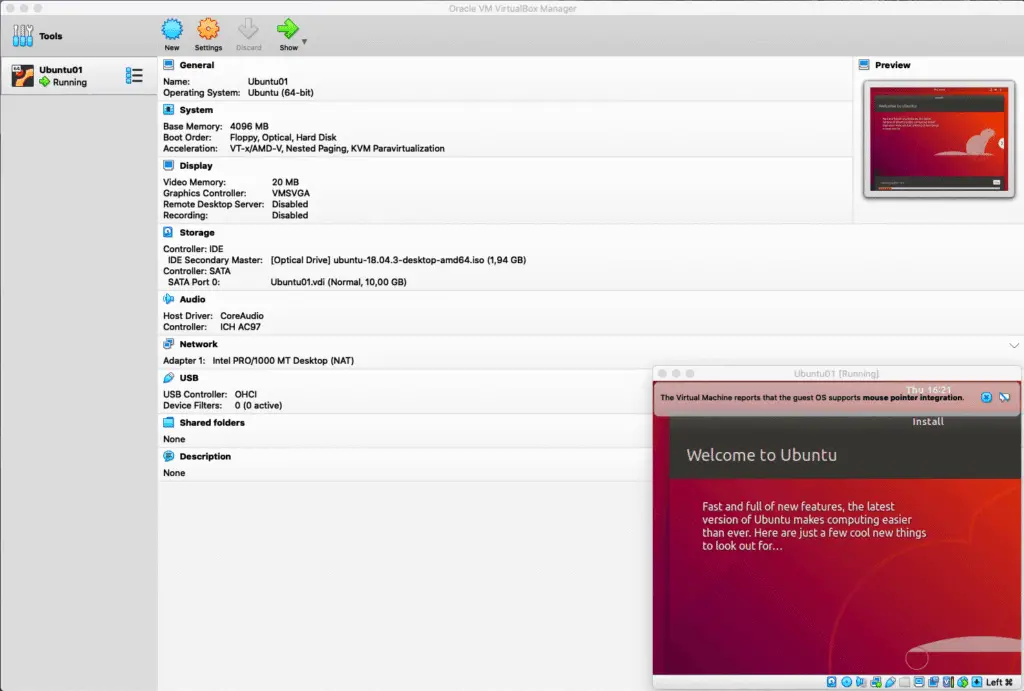Click the Audio section speaker icon
This screenshot has height=691, width=1024.
168,298
